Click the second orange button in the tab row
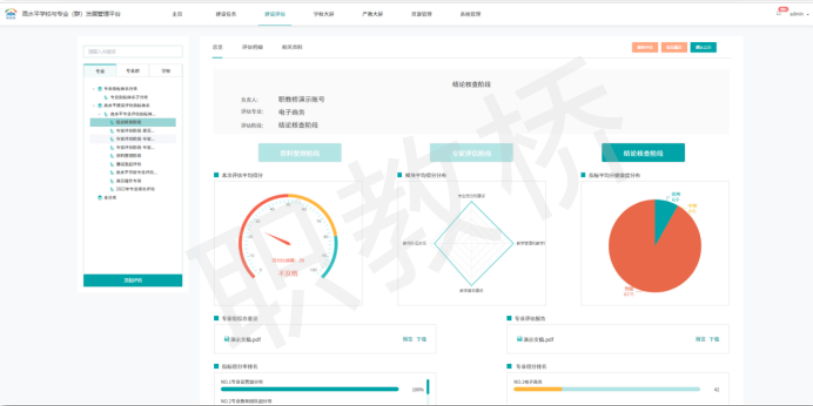 (674, 47)
